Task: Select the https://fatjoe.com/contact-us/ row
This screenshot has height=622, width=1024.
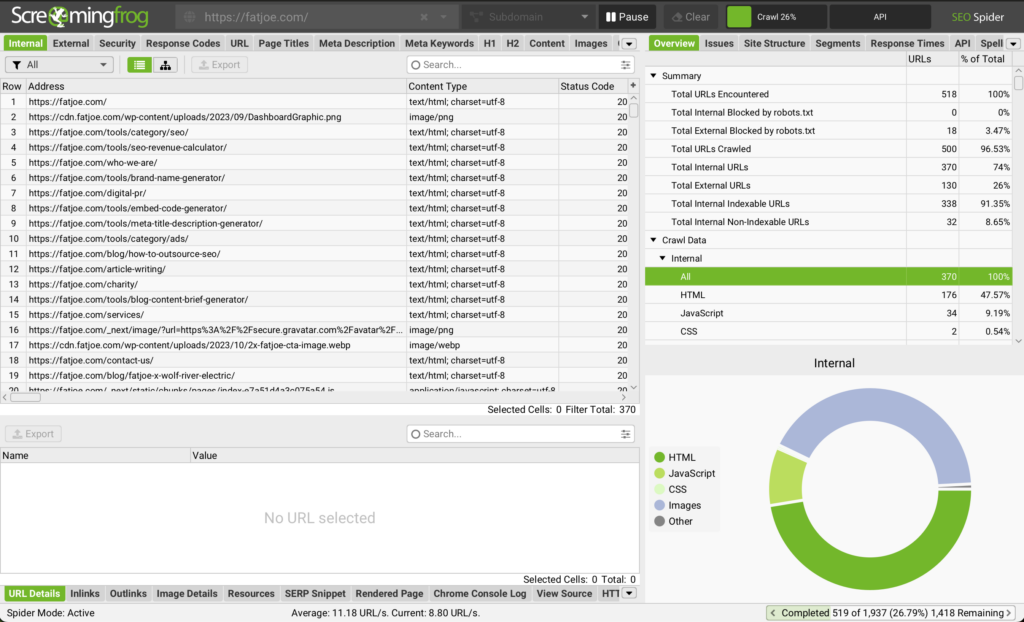Action: pos(313,360)
